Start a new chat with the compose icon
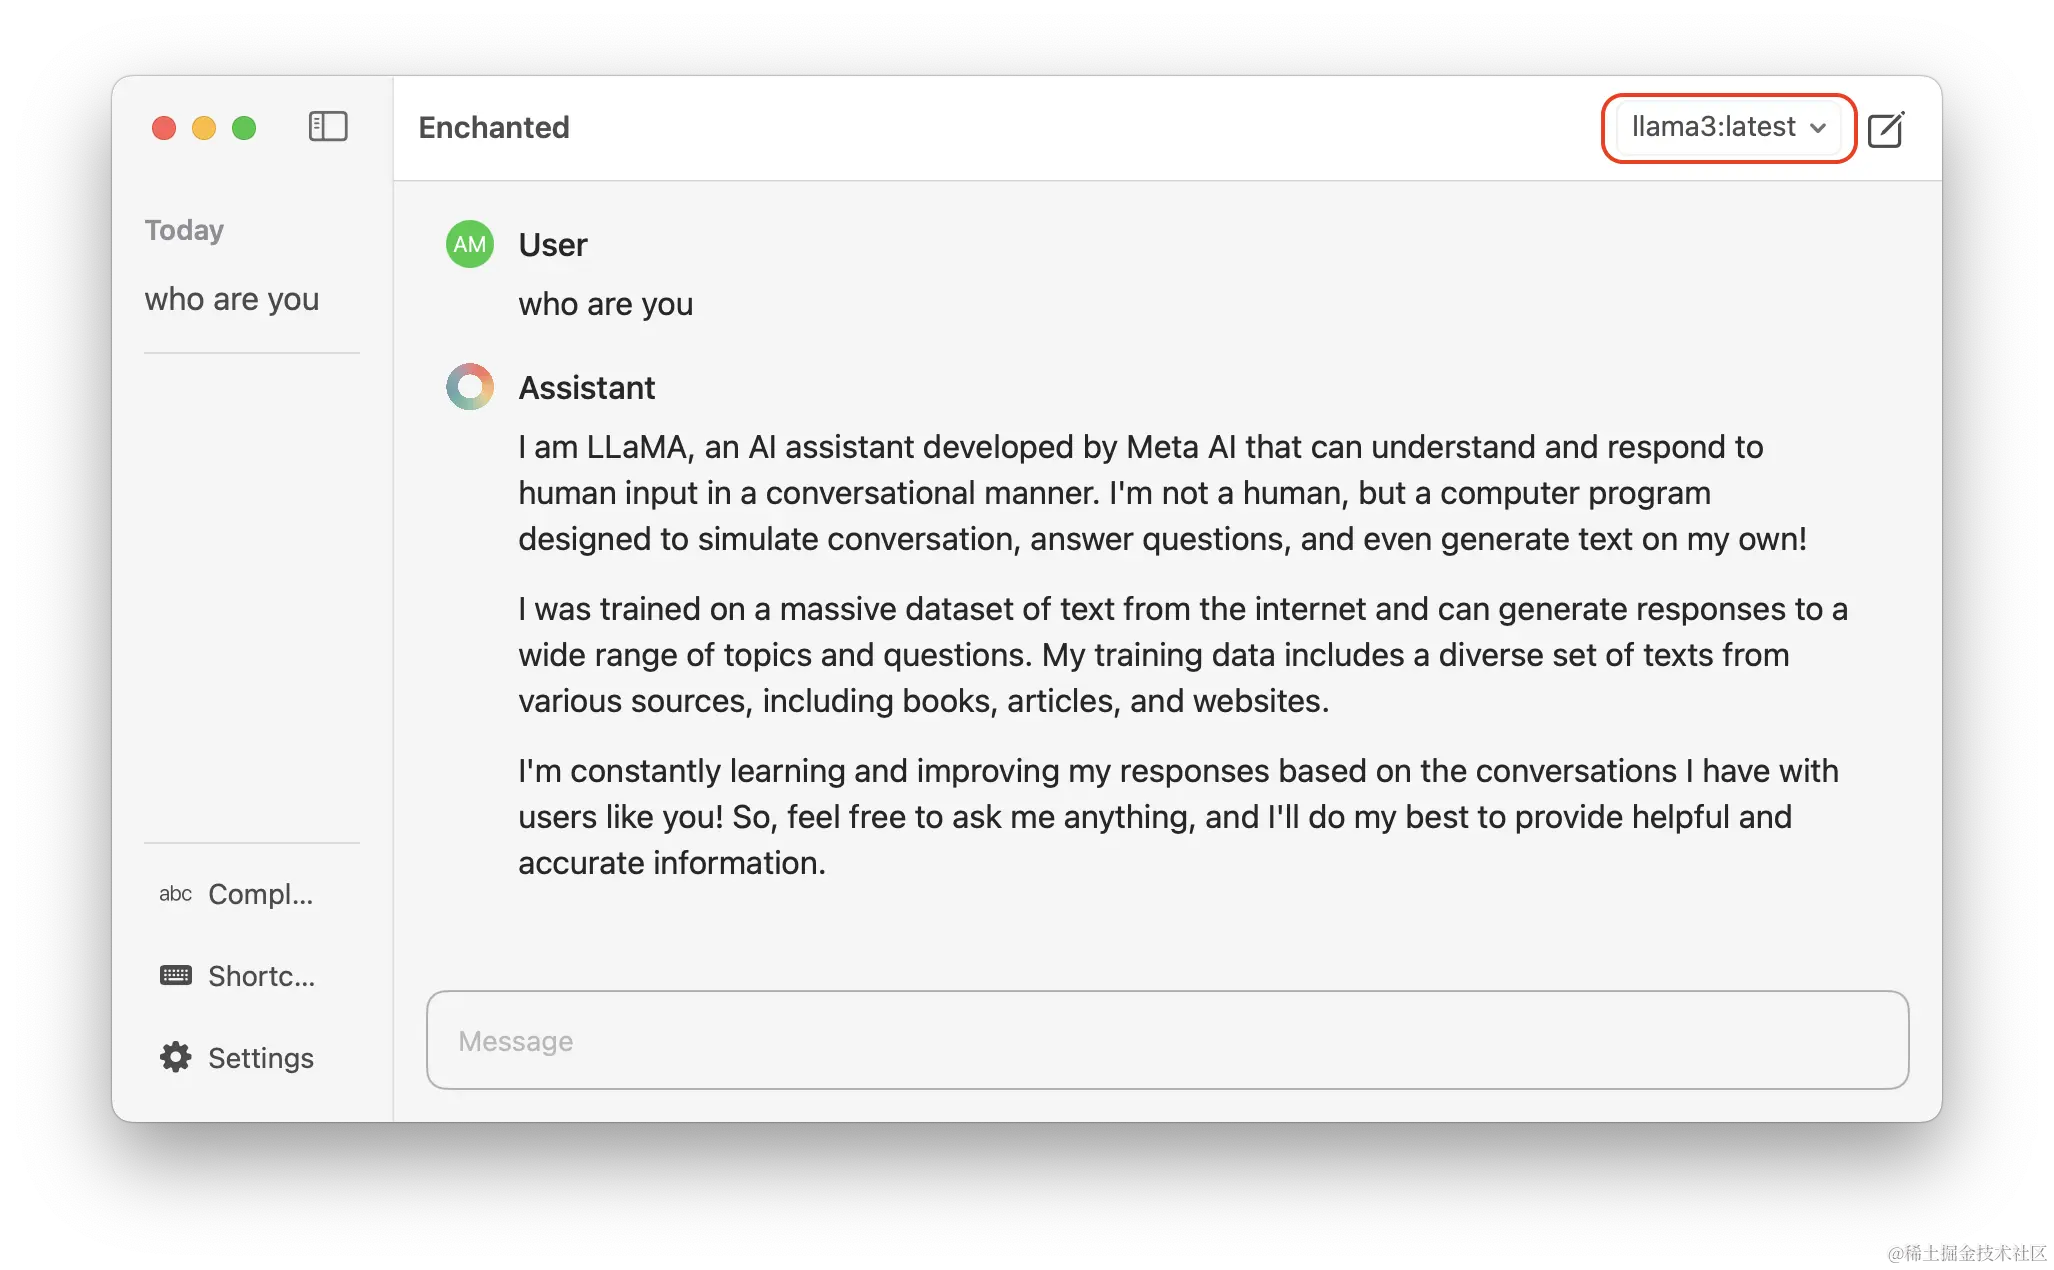This screenshot has height=1270, width=2054. 1884,129
